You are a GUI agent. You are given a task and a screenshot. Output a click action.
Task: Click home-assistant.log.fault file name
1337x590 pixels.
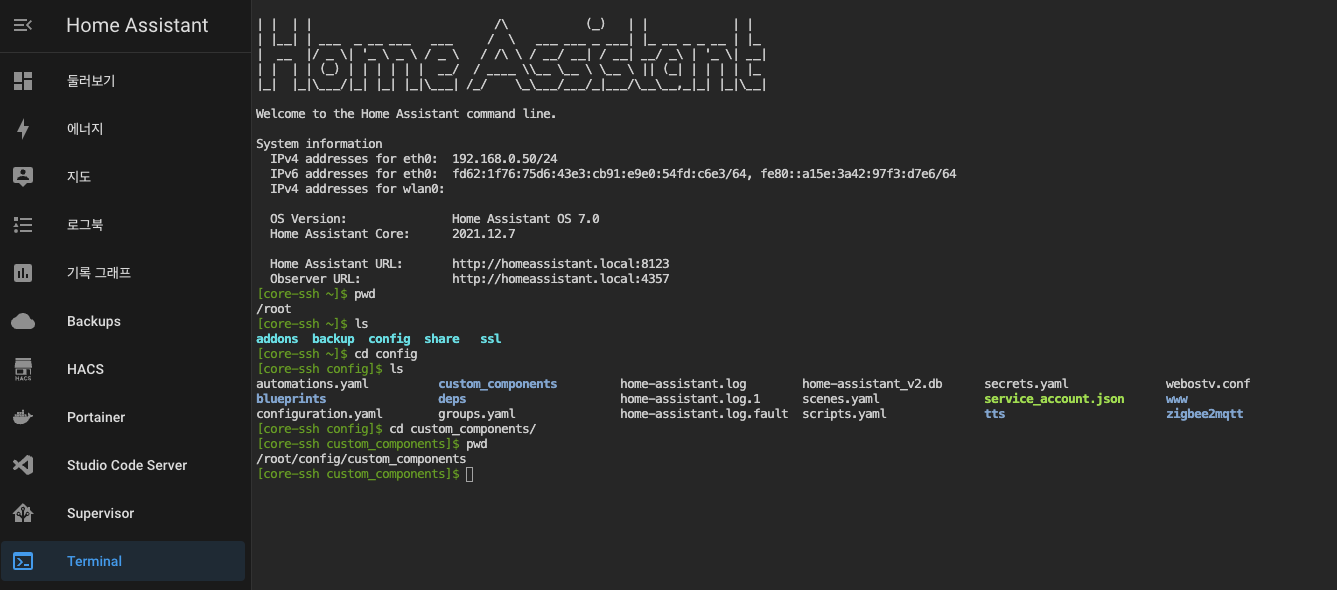(704, 414)
